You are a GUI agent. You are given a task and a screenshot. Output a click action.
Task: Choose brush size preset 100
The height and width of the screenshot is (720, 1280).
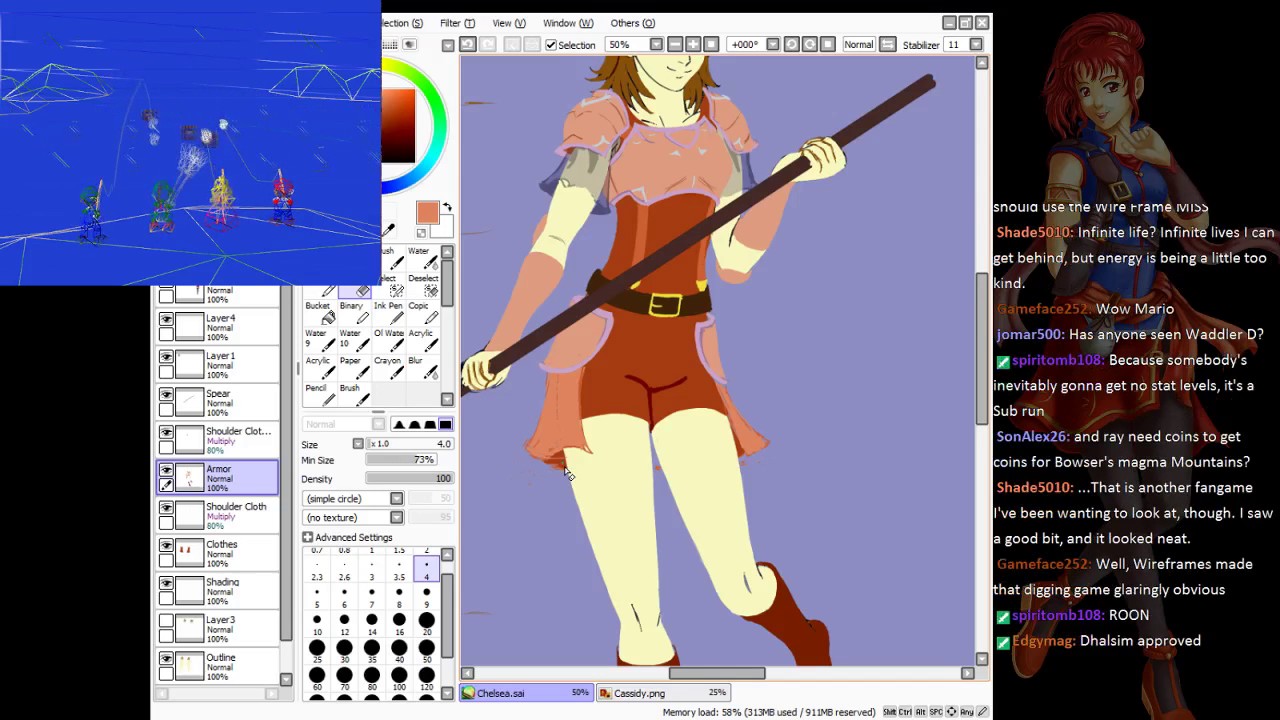click(399, 680)
